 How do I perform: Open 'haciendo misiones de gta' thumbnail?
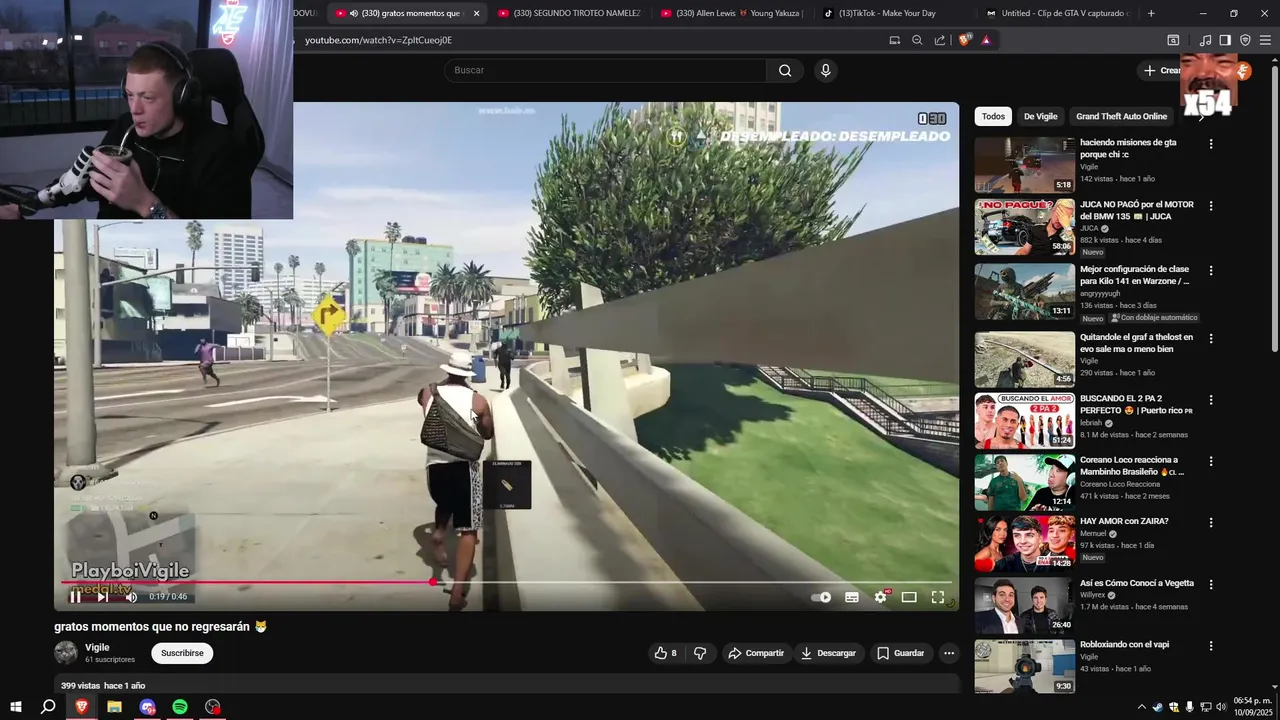[x=1025, y=165]
